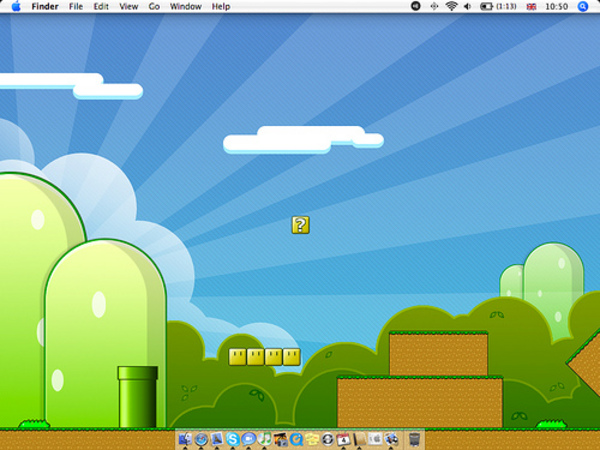This screenshot has width=600, height=450.
Task: Click the battery status icon
Action: (486, 7)
